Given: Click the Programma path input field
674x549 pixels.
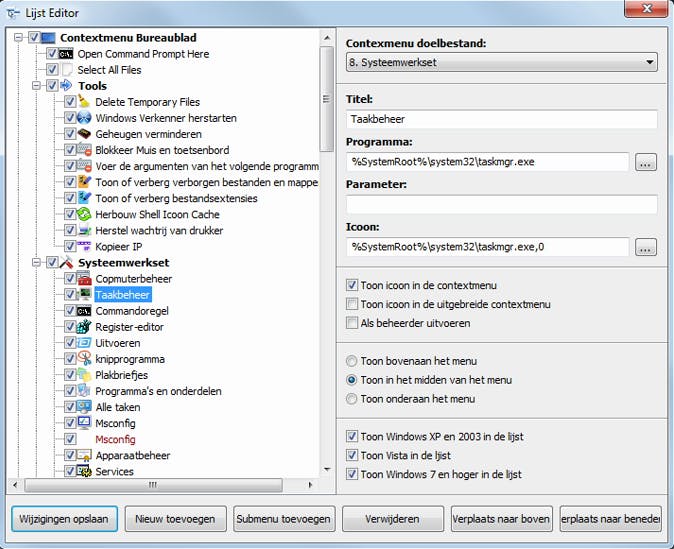Looking at the screenshot, I should pos(488,162).
